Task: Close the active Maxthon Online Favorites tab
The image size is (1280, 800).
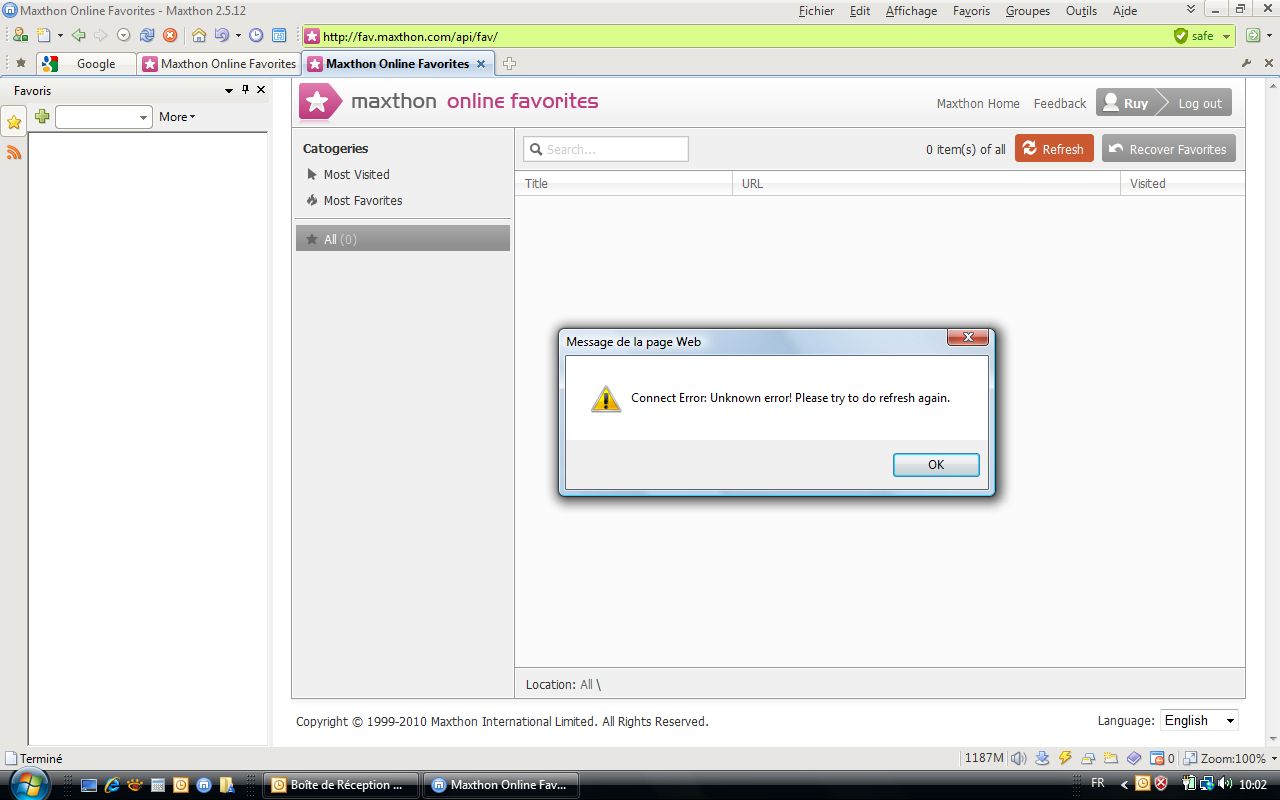Action: (480, 63)
